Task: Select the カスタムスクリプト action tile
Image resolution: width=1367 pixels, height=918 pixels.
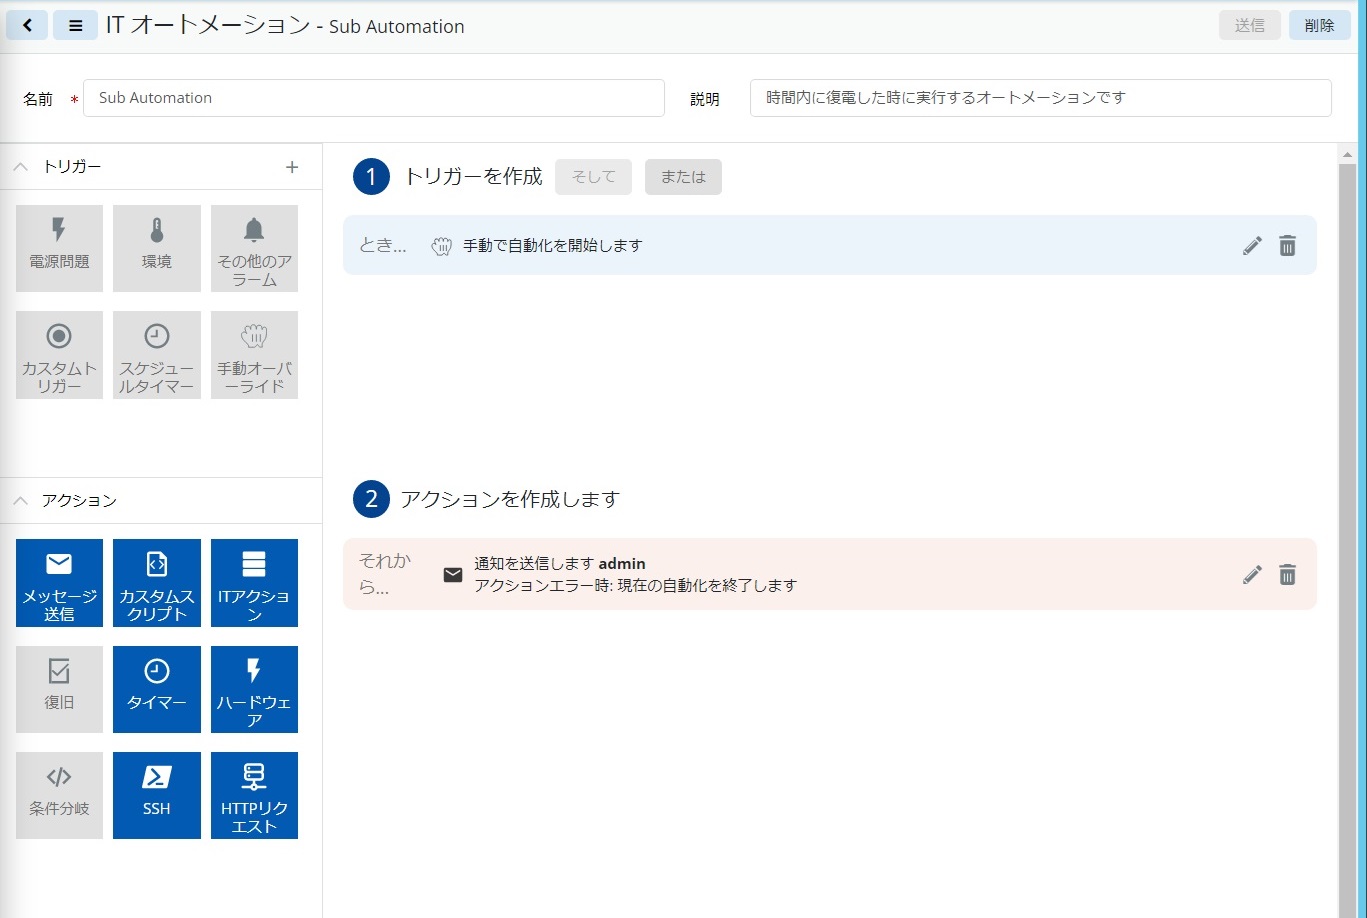Action: pos(157,583)
